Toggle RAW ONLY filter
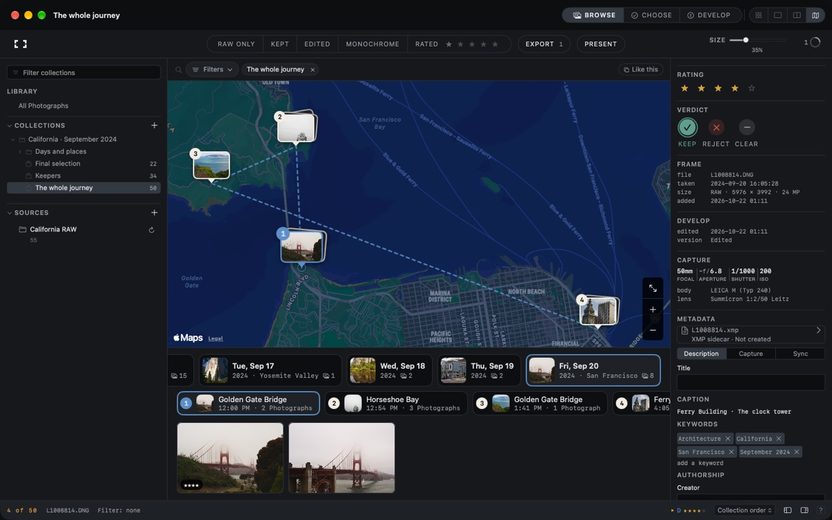The height and width of the screenshot is (520, 832). pos(236,44)
